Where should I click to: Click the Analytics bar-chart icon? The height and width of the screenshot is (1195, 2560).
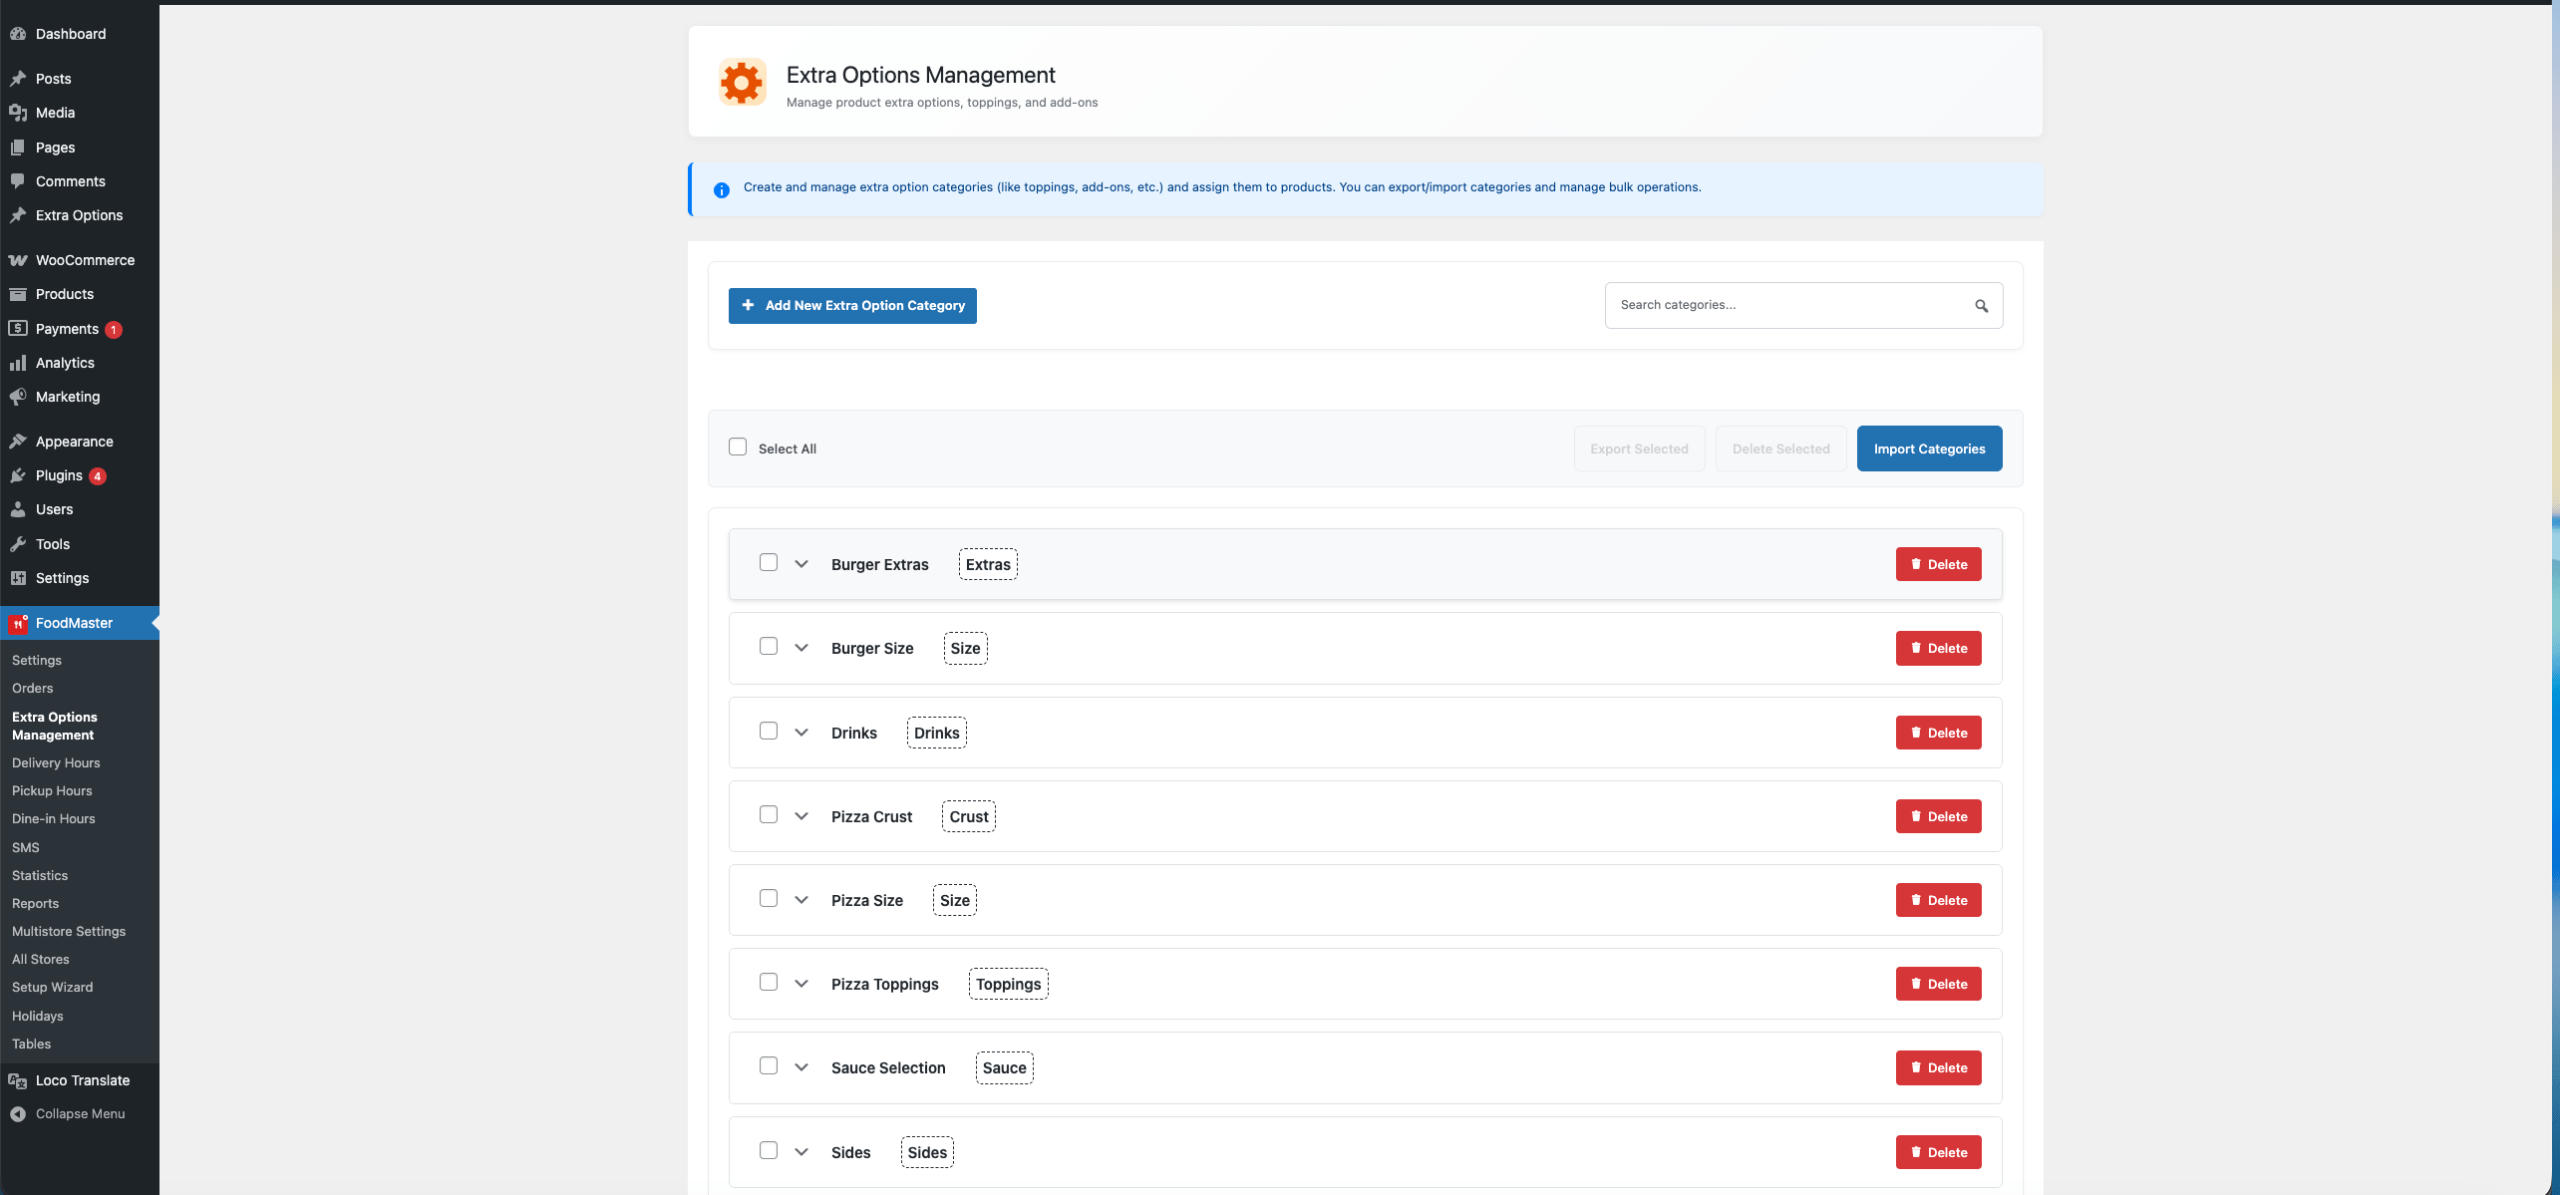[18, 362]
